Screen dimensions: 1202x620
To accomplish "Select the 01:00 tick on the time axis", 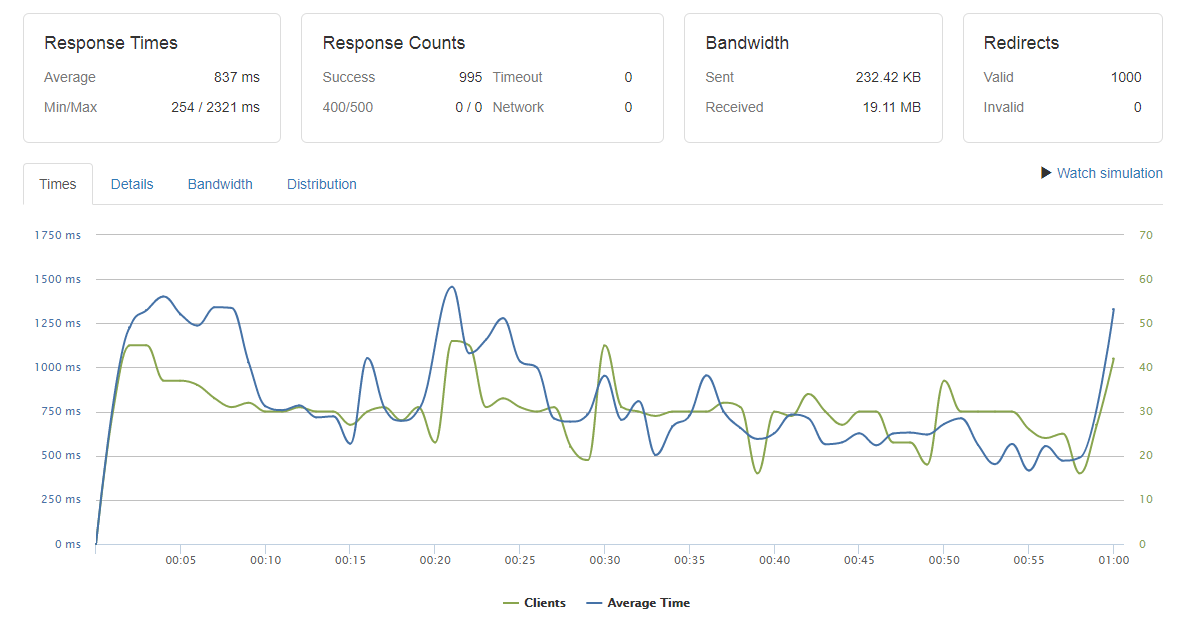I will [x=1113, y=560].
